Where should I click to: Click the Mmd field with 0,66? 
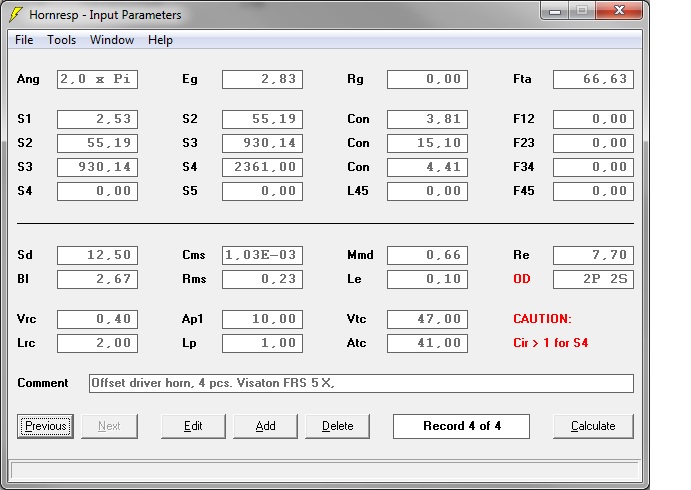(x=427, y=255)
